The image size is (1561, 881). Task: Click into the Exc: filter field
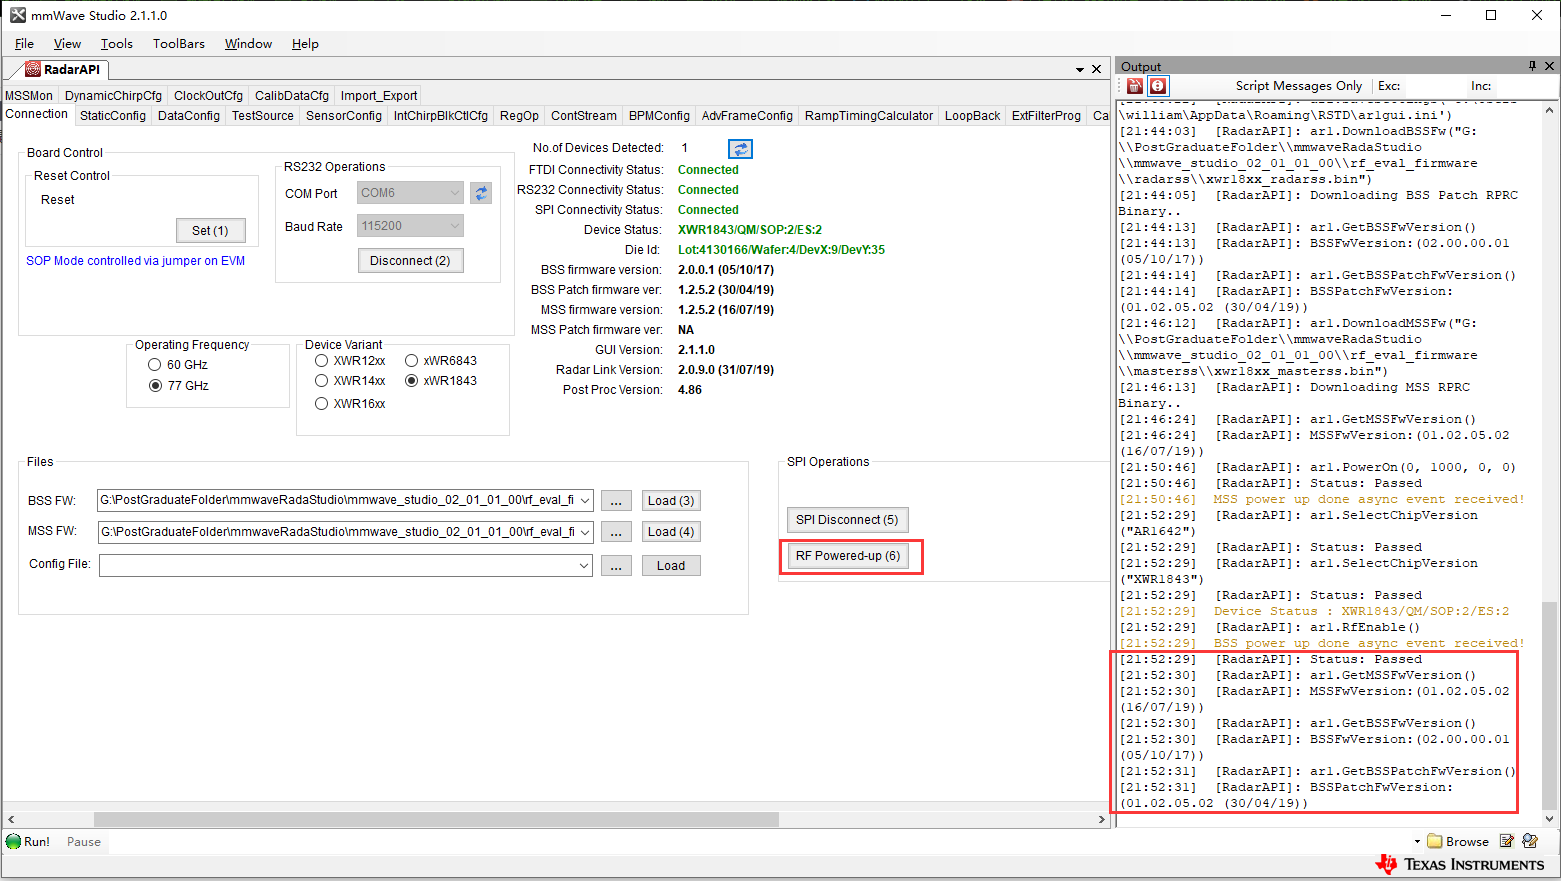pyautogui.click(x=1435, y=87)
